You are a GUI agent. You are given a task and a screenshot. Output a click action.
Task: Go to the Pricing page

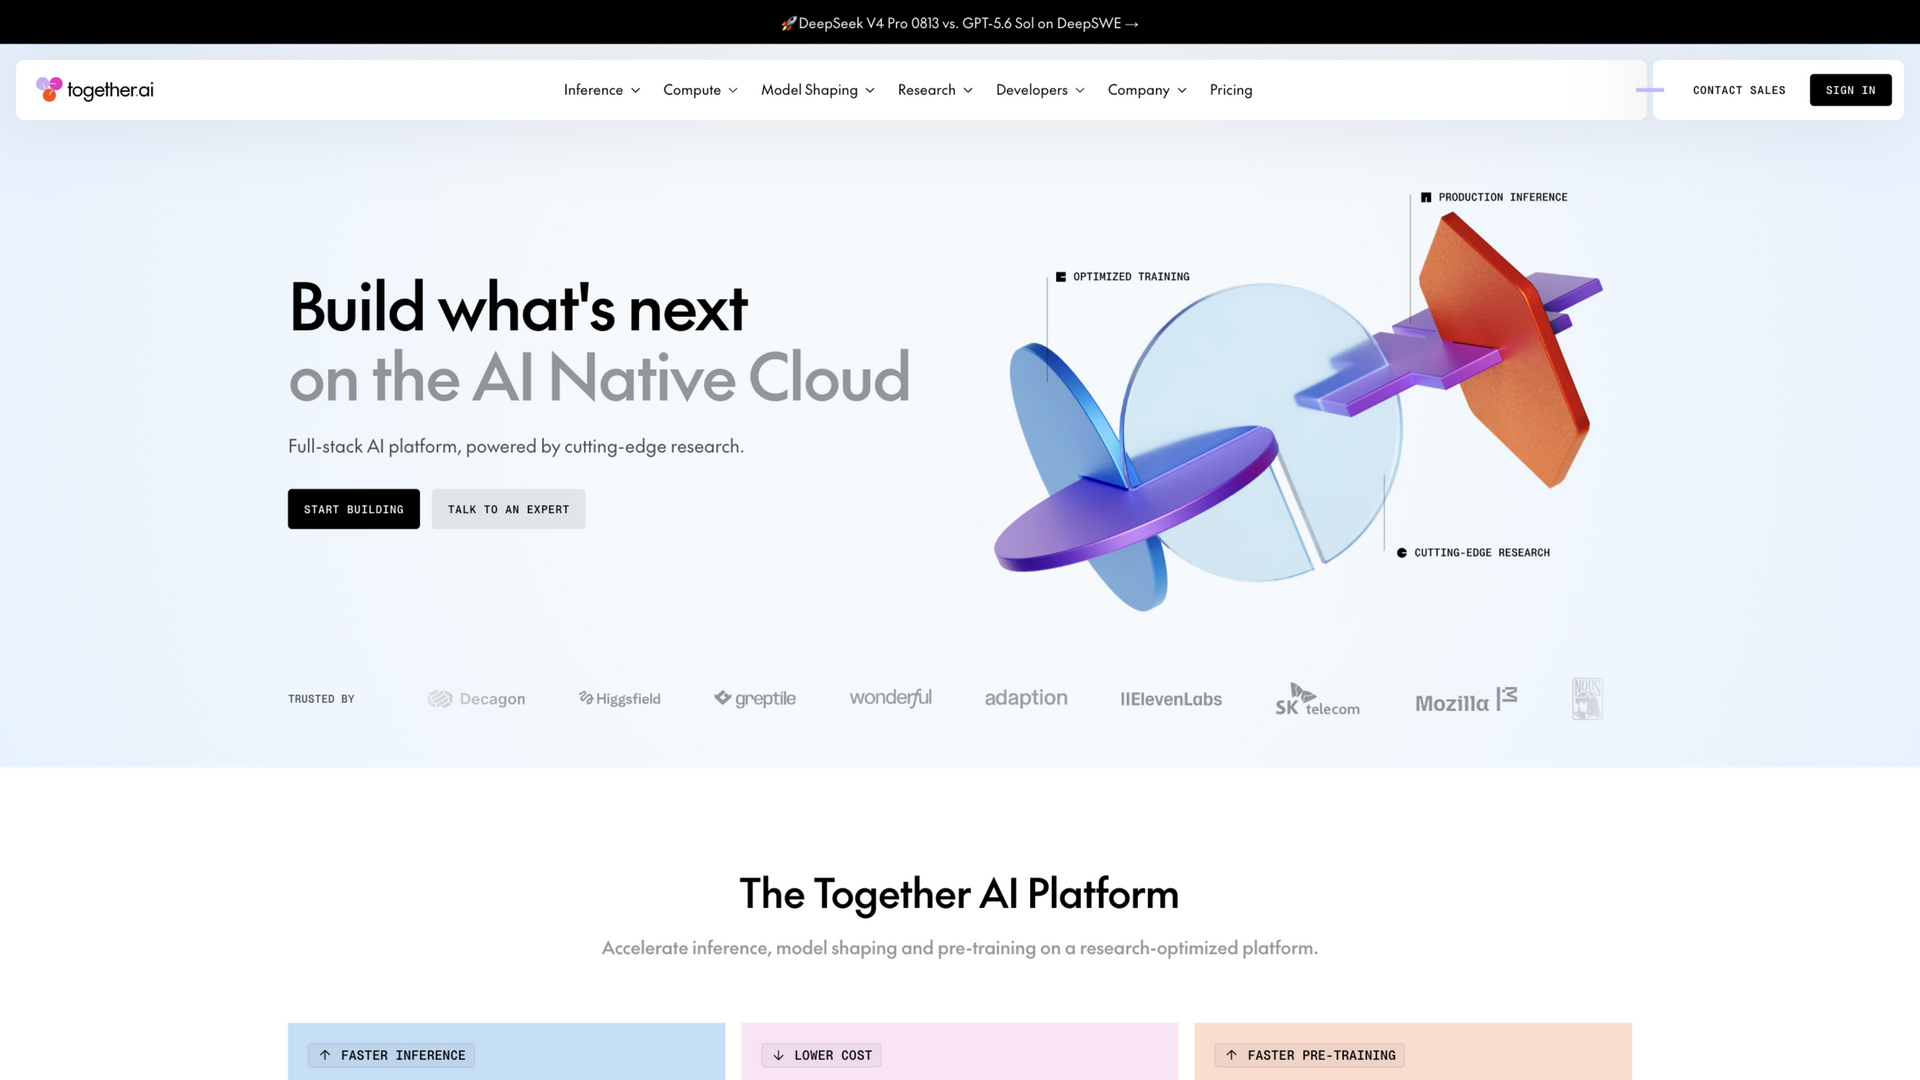1231,90
